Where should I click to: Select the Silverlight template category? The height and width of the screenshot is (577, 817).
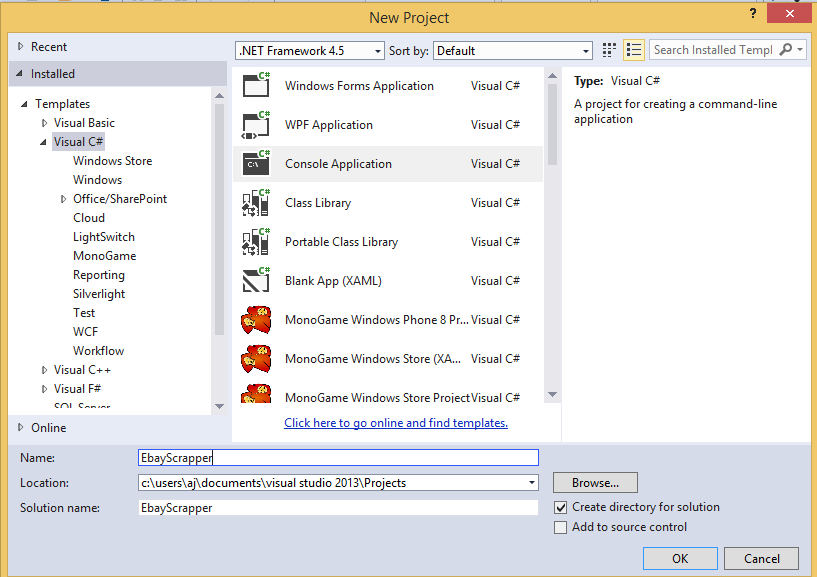point(99,294)
